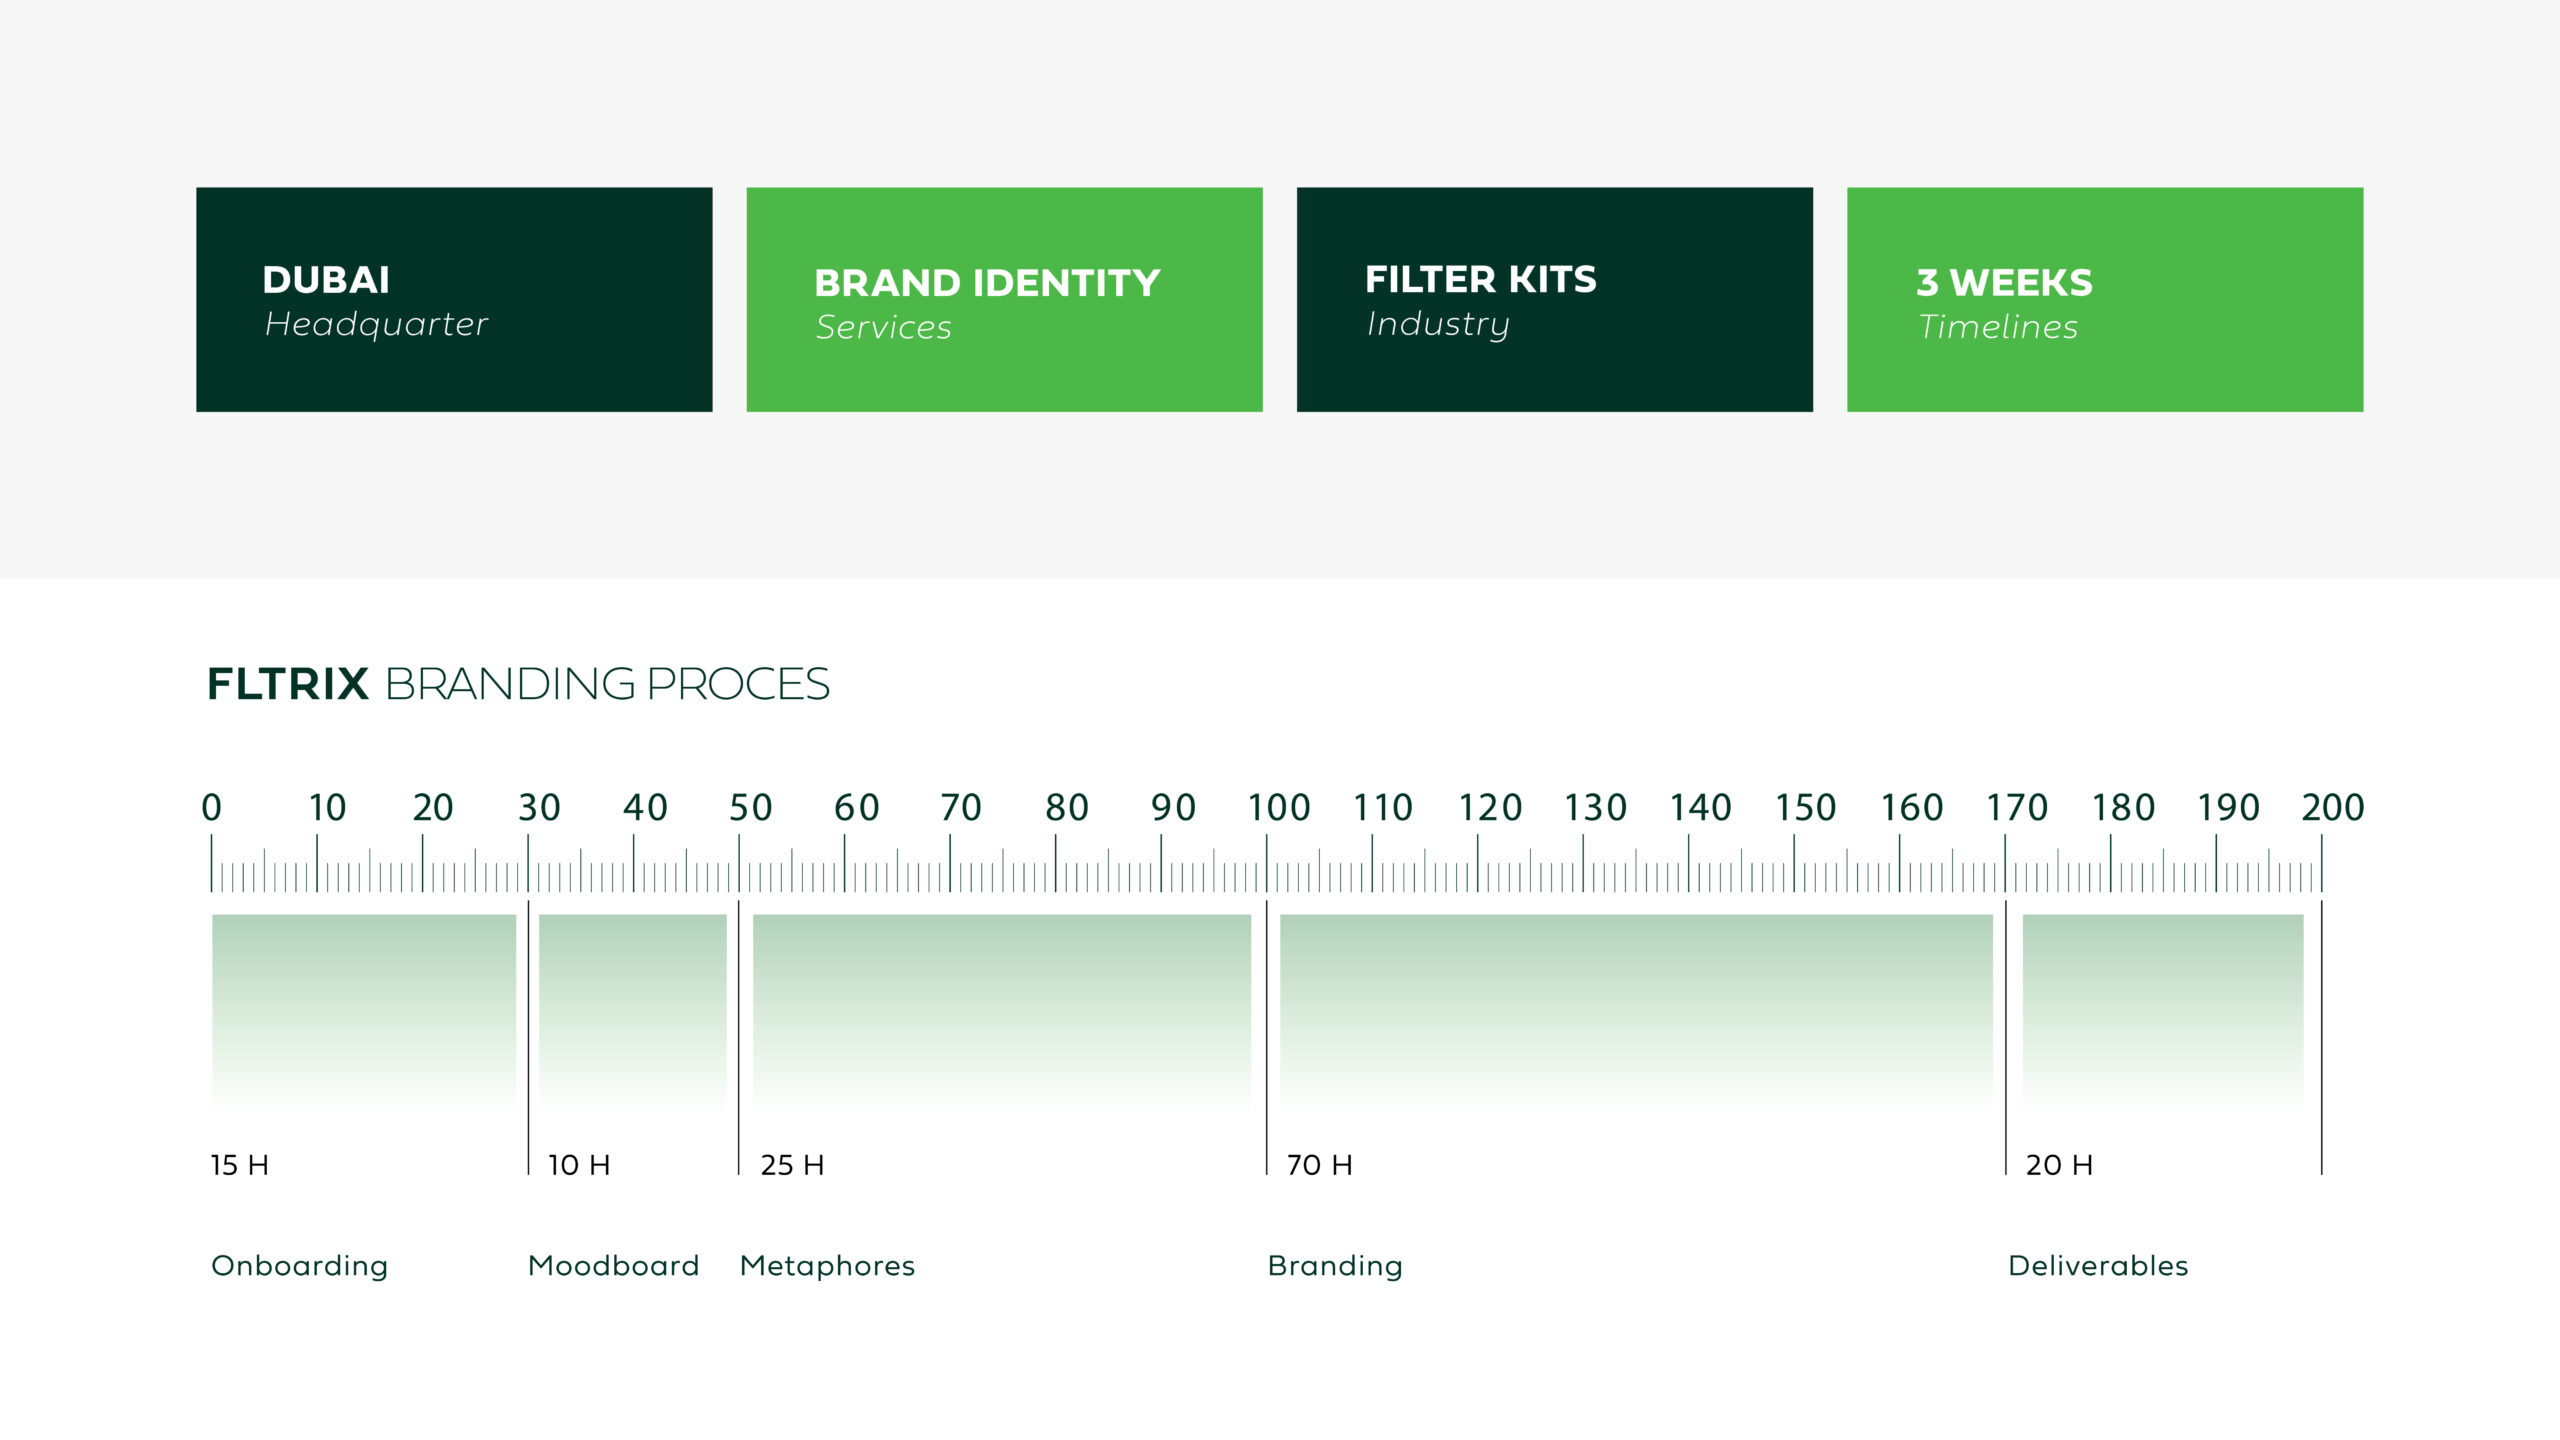Viewport: 2560px width, 1440px height.
Task: Click the 70 H duration label
Action: 1319,1165
